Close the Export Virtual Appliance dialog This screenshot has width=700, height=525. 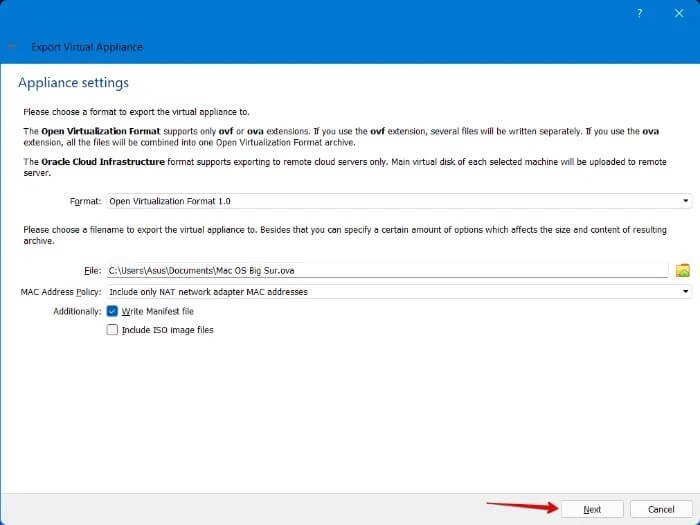coord(679,13)
